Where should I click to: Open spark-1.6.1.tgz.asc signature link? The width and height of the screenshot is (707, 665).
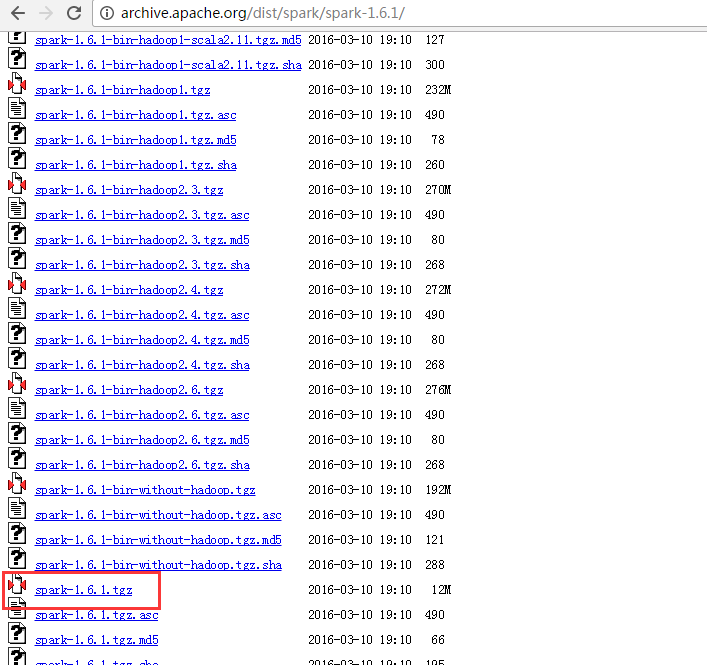(x=96, y=616)
